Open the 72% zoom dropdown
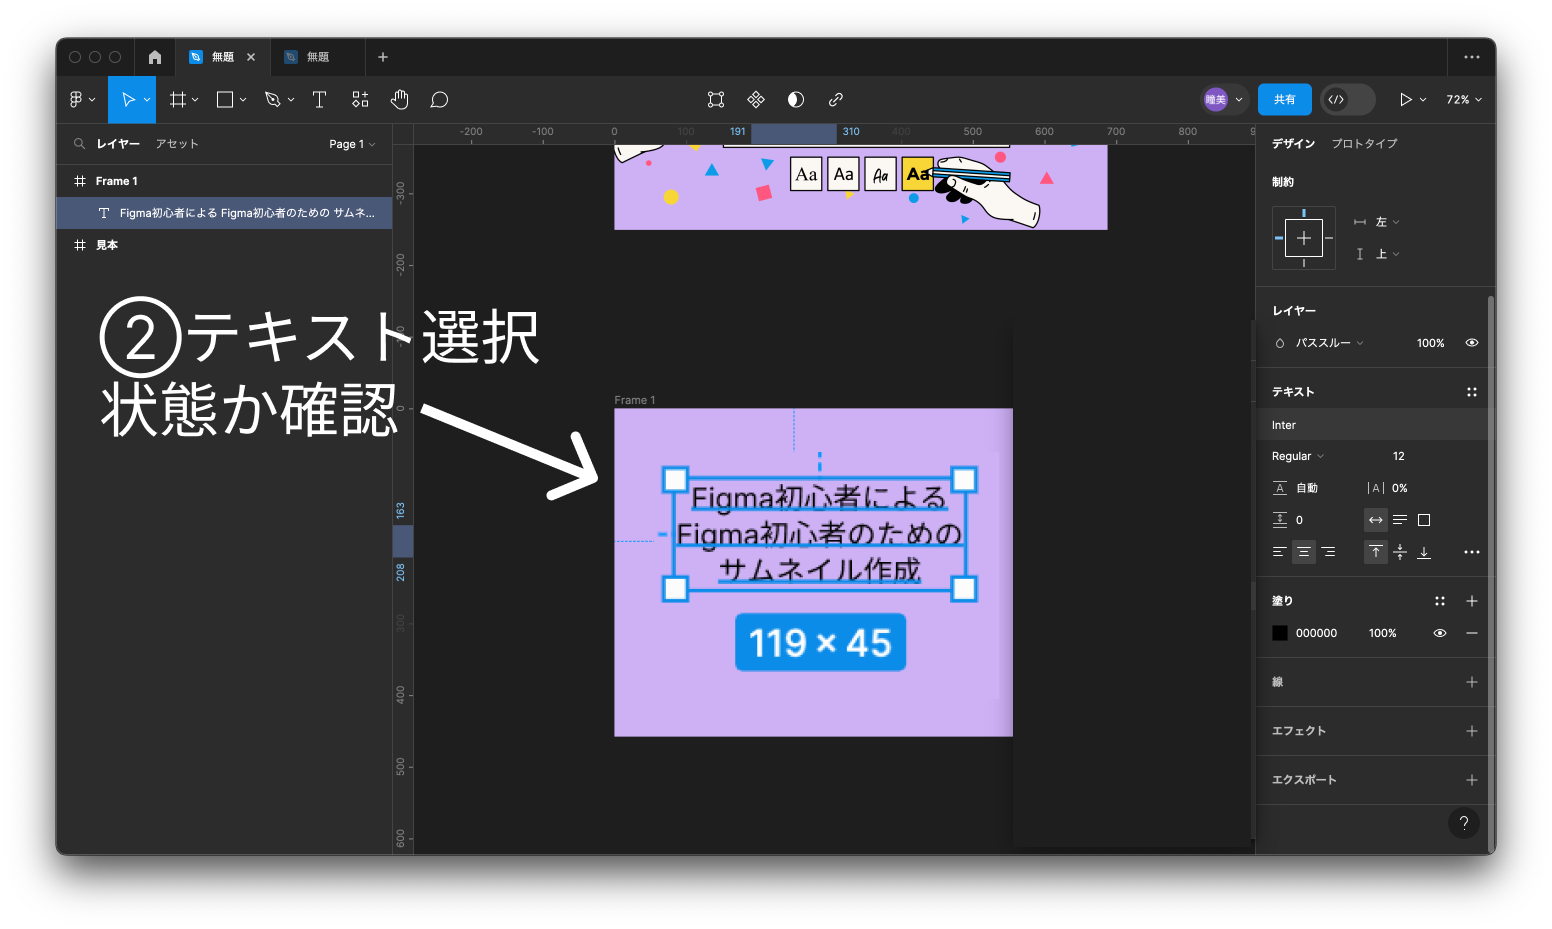This screenshot has height=929, width=1552. click(1464, 99)
